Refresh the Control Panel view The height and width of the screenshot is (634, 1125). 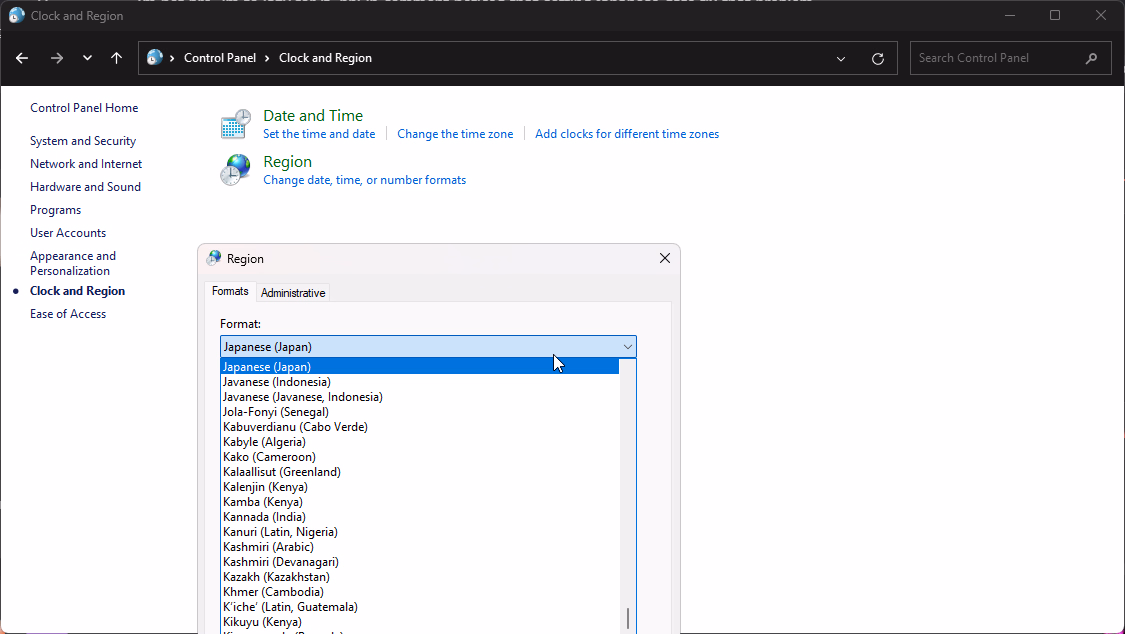pos(878,58)
